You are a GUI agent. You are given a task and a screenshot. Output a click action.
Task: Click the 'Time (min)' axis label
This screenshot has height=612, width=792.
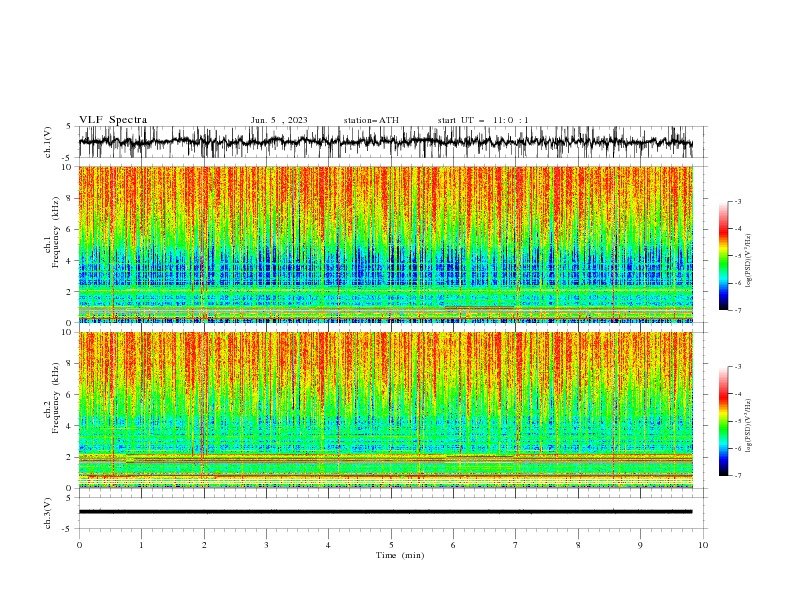pos(400,555)
